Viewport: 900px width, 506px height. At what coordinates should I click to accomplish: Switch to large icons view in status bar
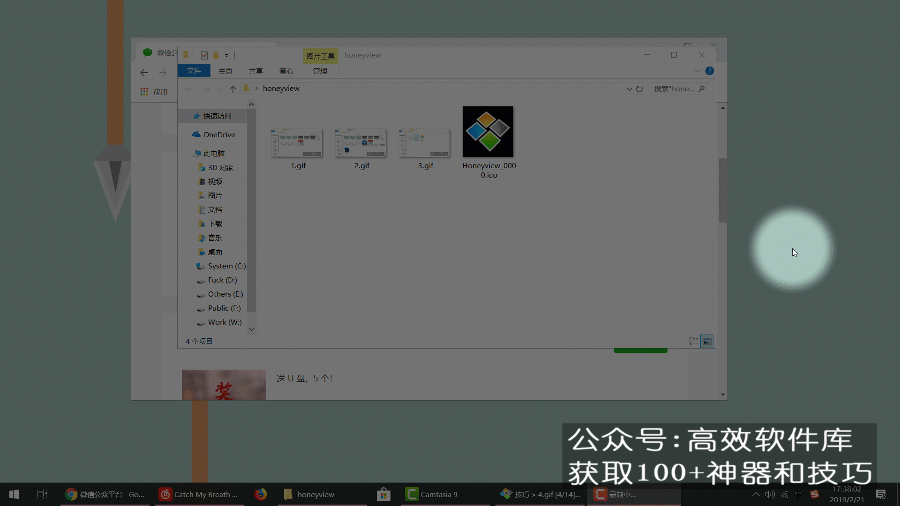pyautogui.click(x=707, y=341)
